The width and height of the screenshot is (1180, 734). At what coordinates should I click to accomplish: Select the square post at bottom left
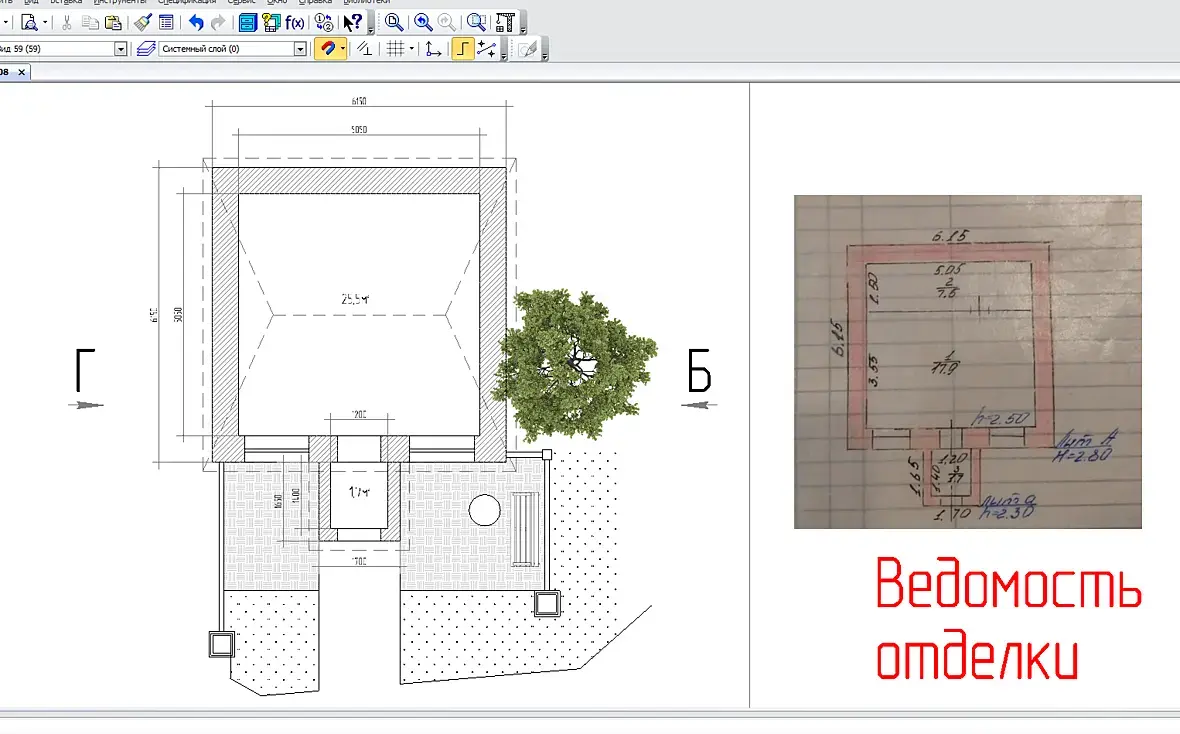coord(221,644)
